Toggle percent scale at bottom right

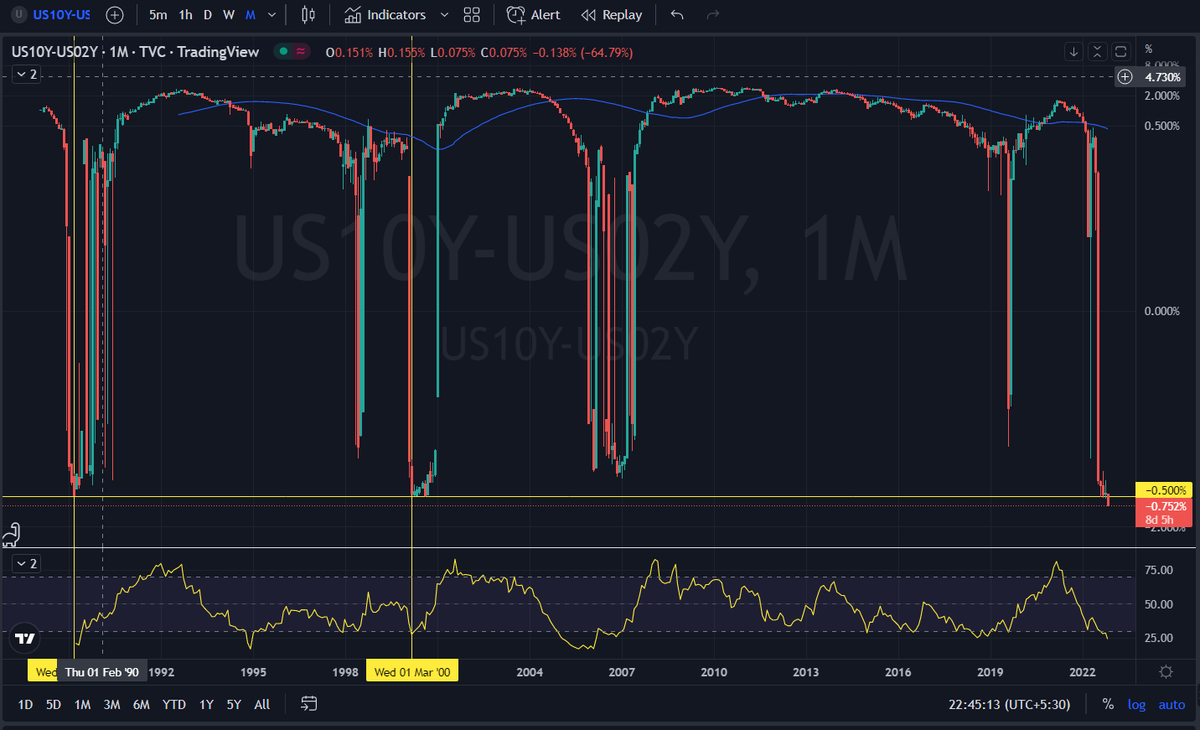point(1108,704)
